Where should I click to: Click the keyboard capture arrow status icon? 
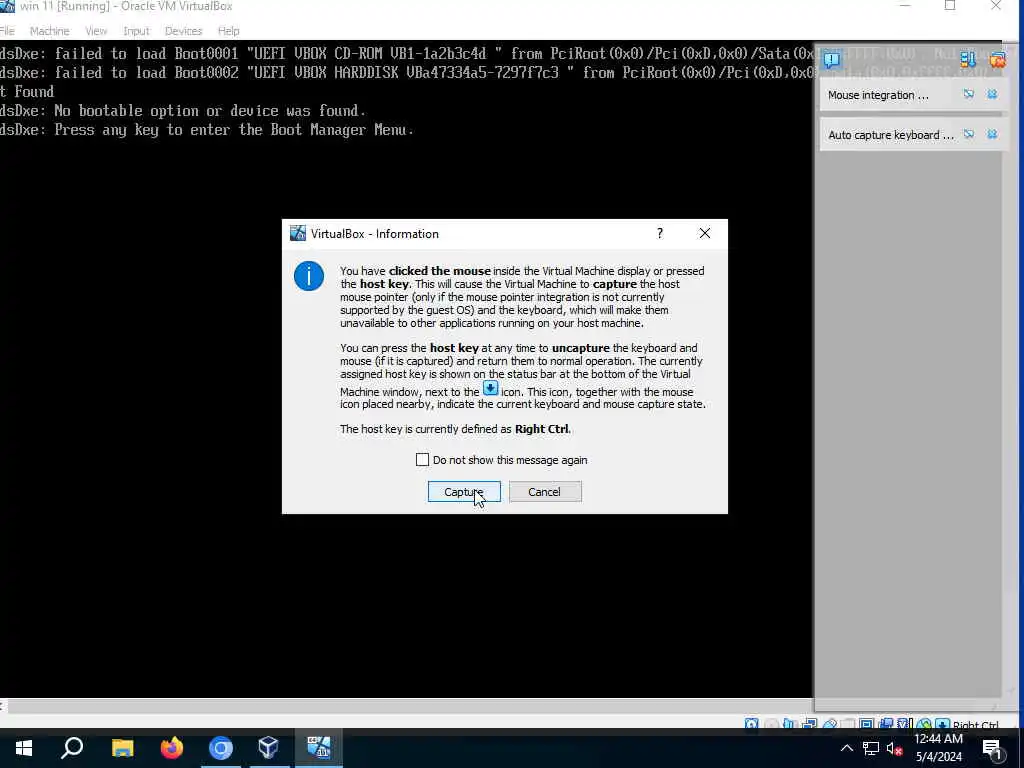click(x=943, y=724)
